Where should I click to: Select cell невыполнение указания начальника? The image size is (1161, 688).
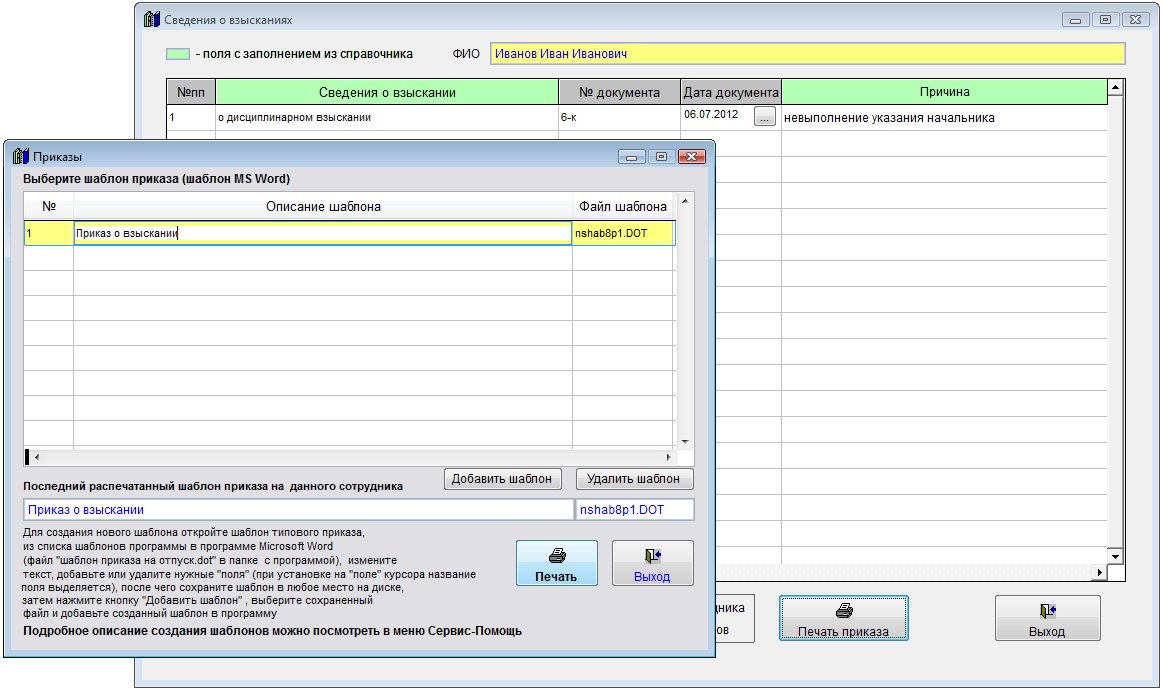pyautogui.click(x=944, y=117)
